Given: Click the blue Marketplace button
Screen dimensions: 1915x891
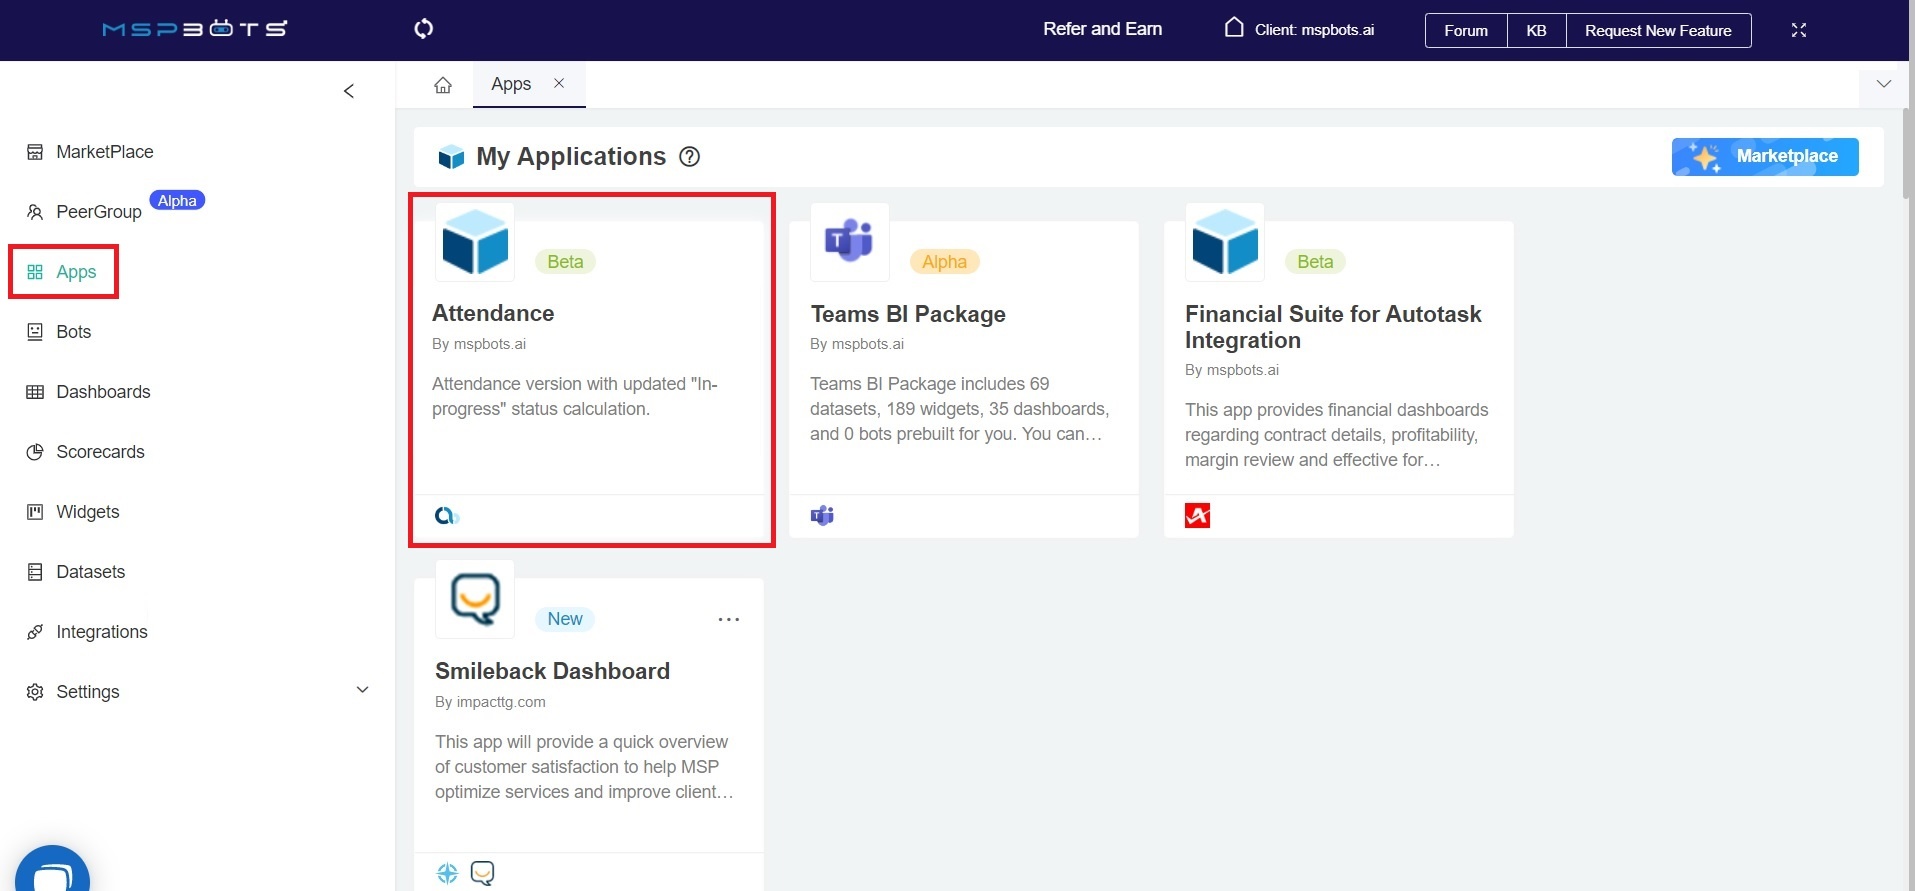Looking at the screenshot, I should click(1764, 157).
